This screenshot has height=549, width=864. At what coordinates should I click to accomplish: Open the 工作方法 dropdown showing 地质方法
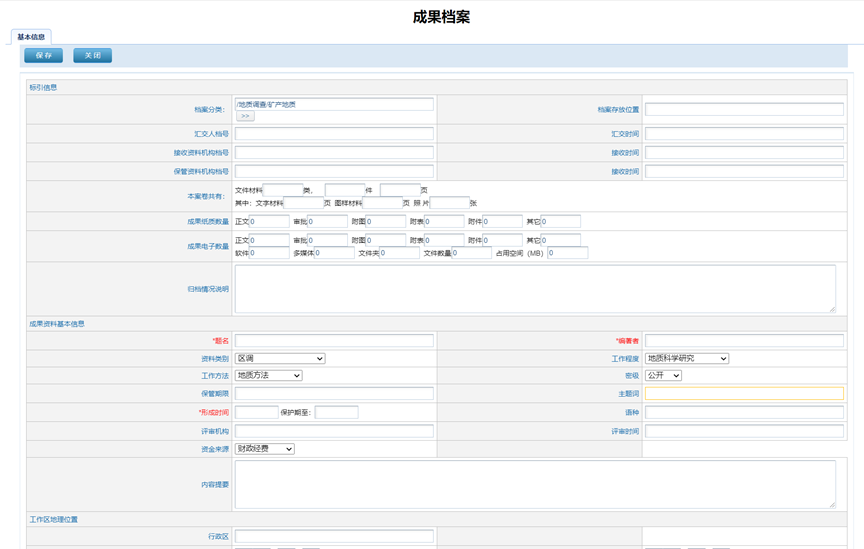pyautogui.click(x=268, y=375)
